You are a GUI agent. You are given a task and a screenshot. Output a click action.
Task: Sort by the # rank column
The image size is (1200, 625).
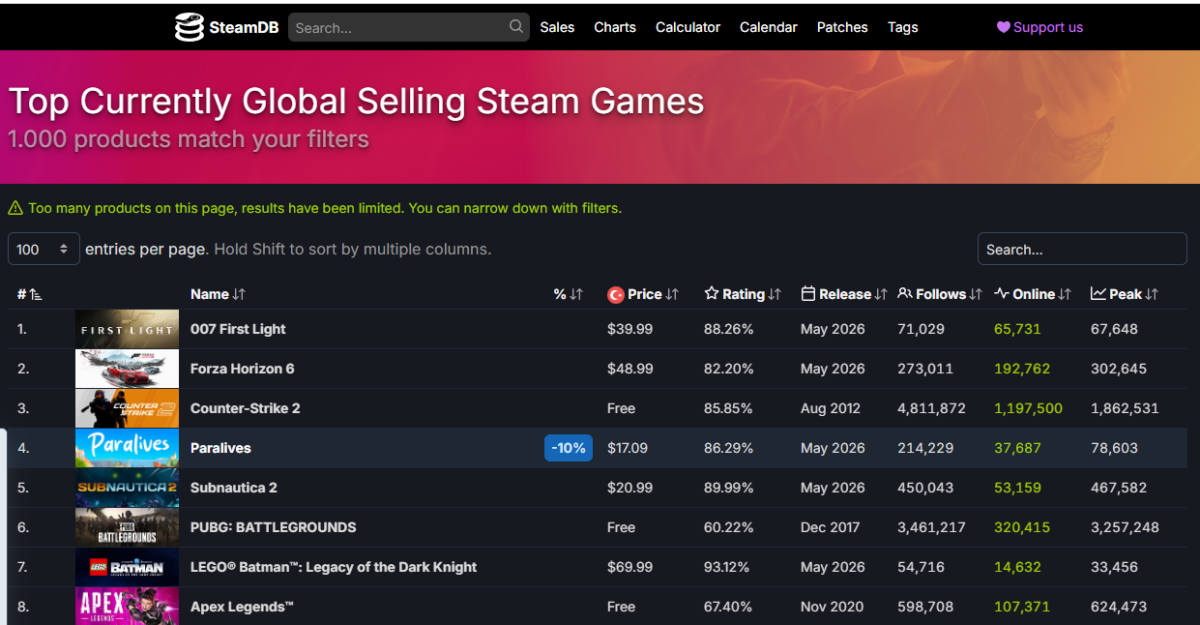(29, 294)
